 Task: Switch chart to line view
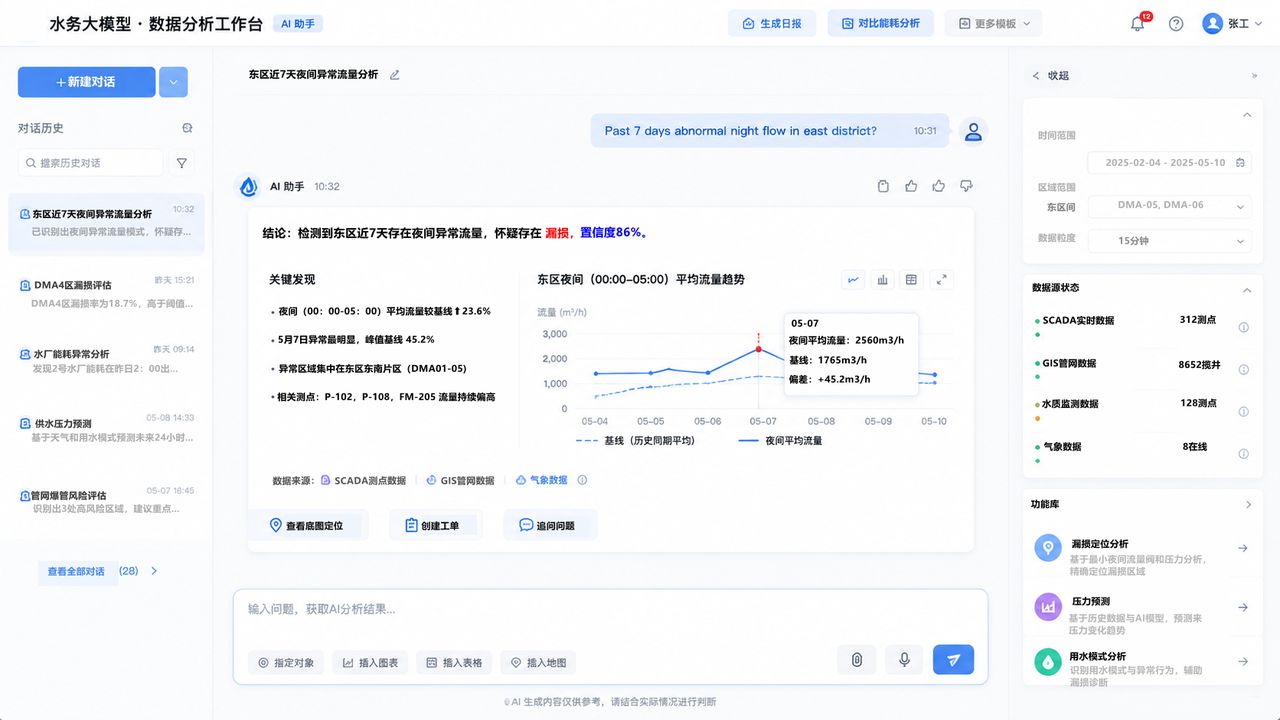coord(853,280)
